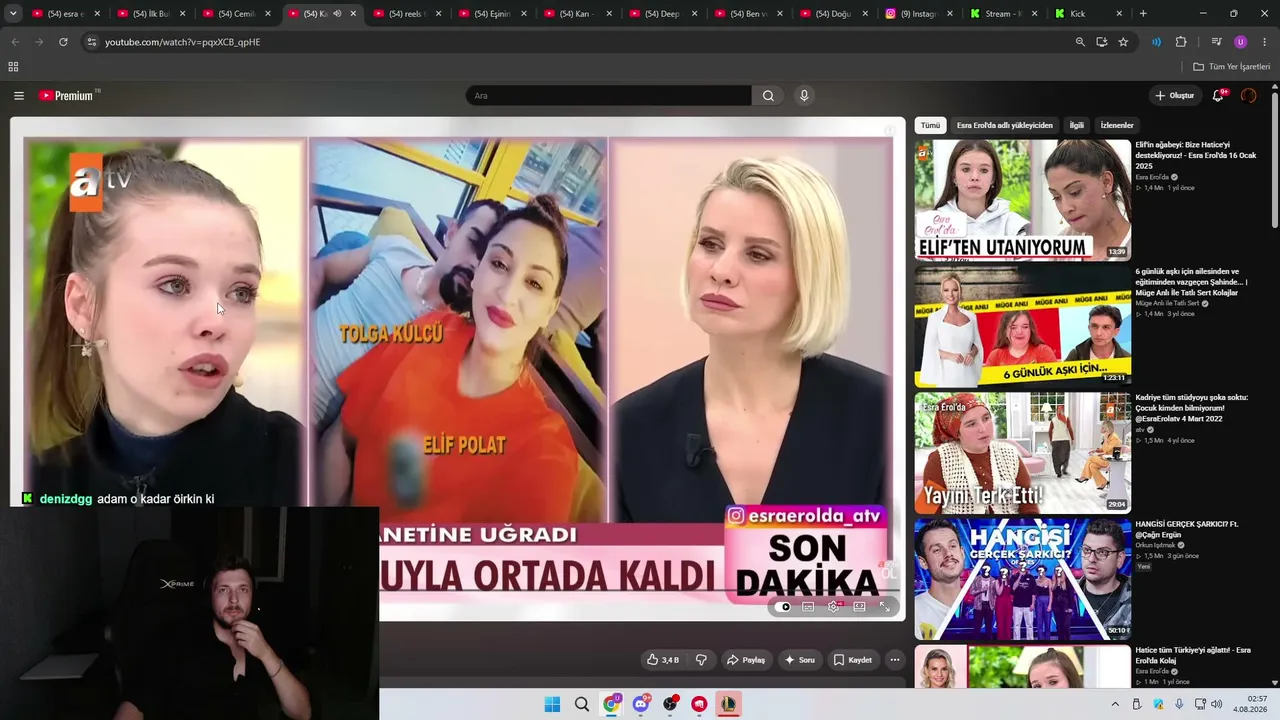1280x720 pixels.
Task: Dislike the video with thumbs down
Action: pyautogui.click(x=701, y=660)
